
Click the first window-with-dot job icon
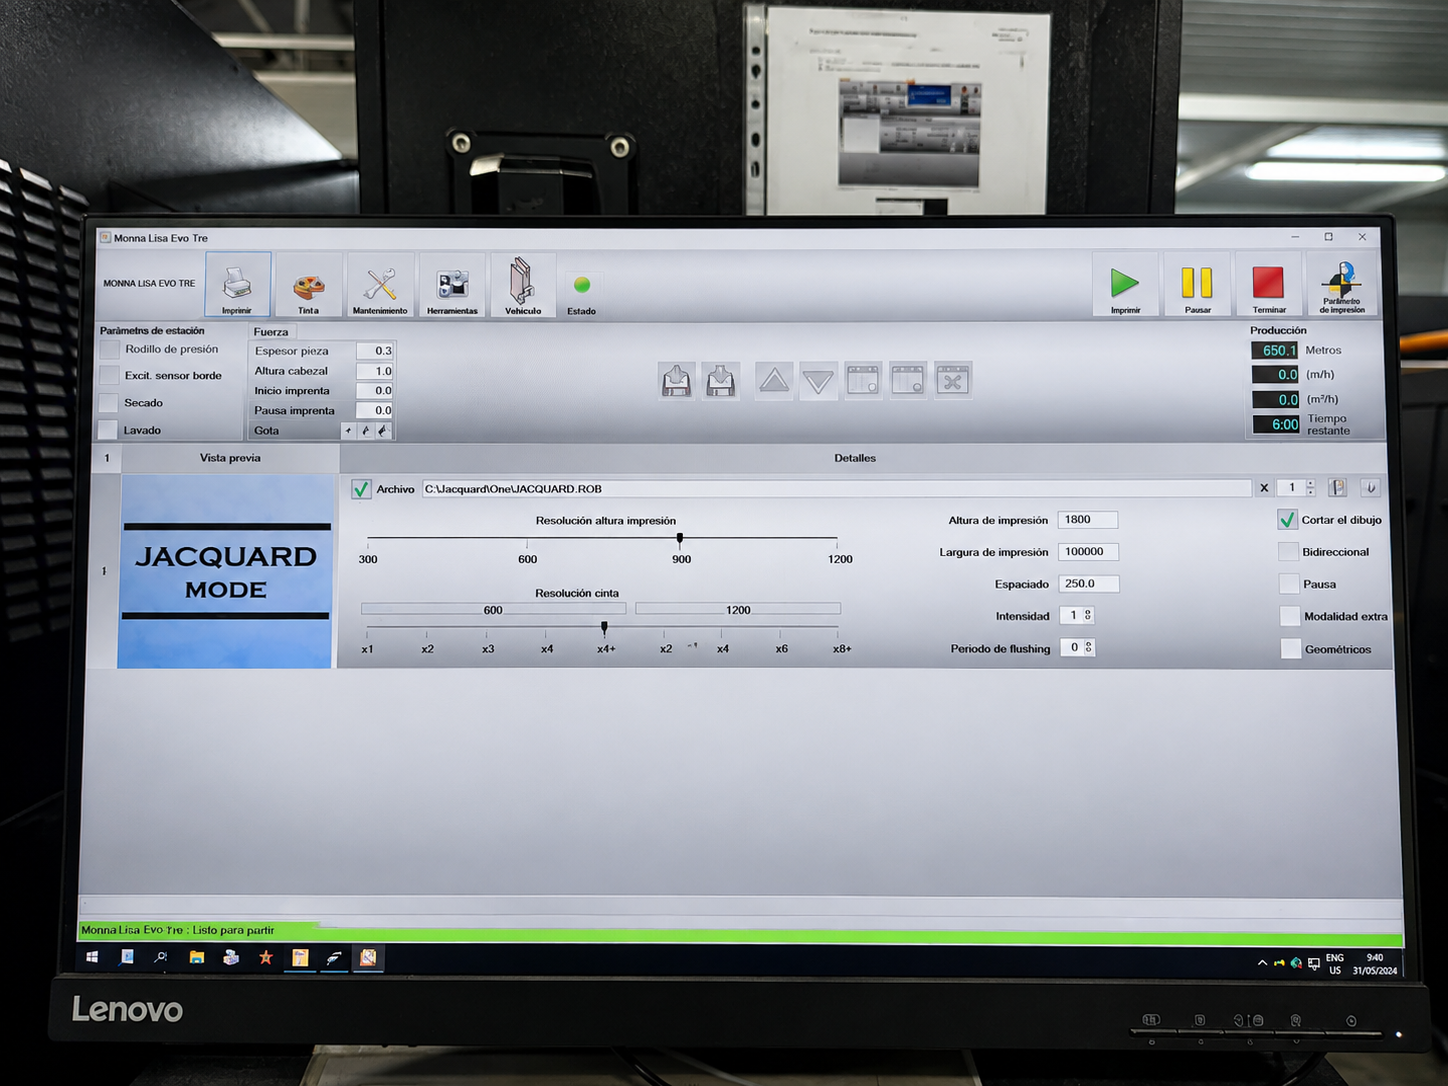click(x=863, y=380)
